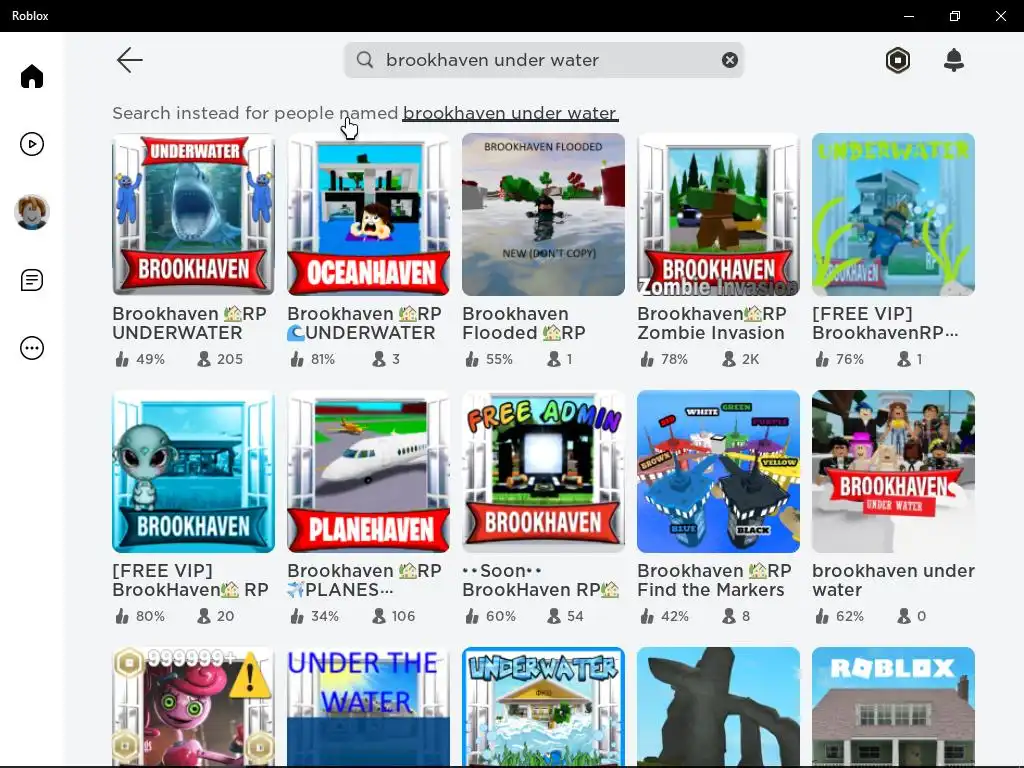Click title 'Brookhaven RP PLANES'
1024x768 pixels.
coord(364,580)
